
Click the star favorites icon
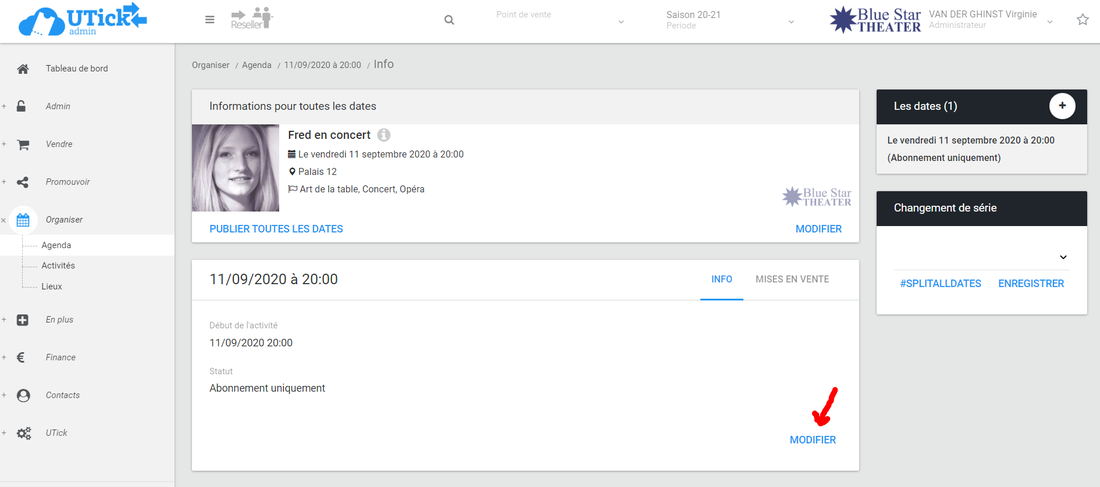coord(1082,20)
